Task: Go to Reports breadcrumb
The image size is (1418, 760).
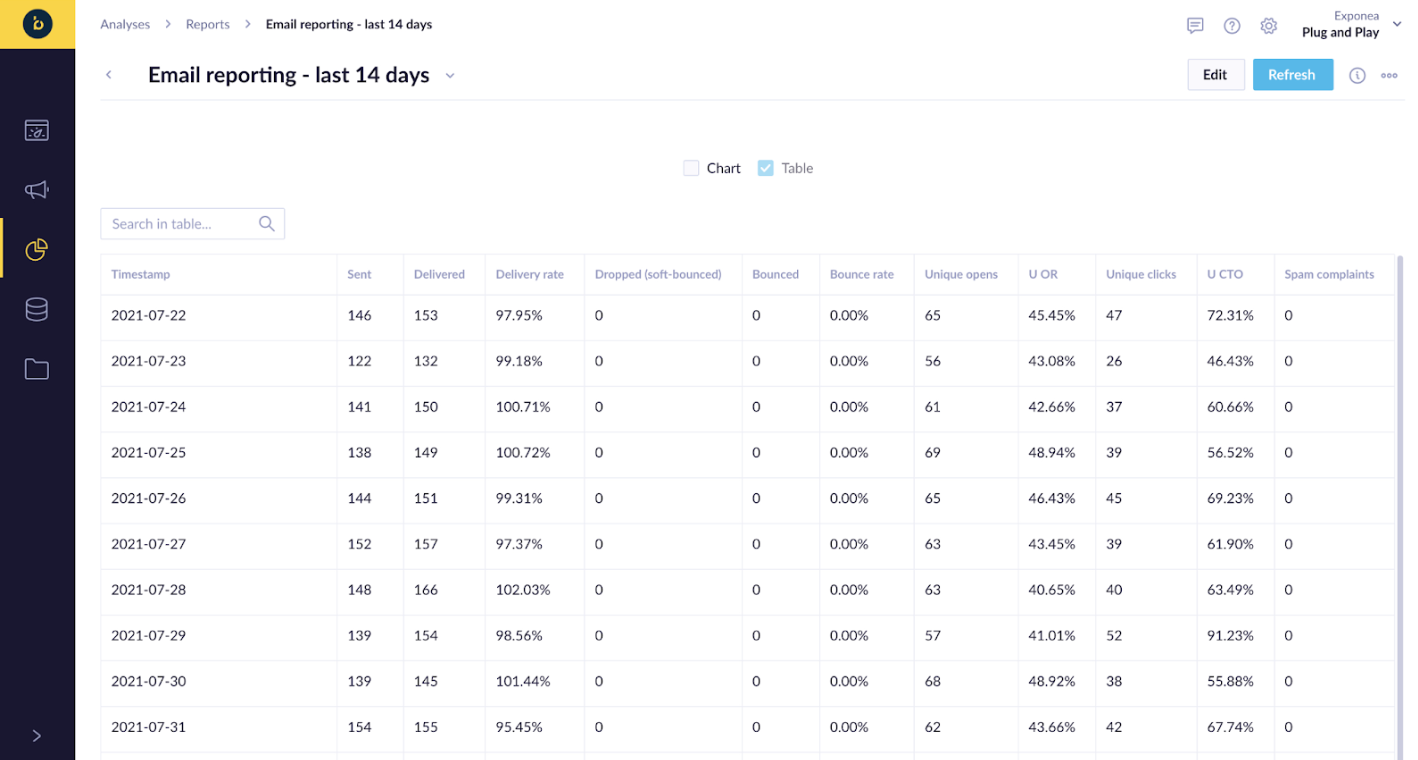Action: (208, 24)
